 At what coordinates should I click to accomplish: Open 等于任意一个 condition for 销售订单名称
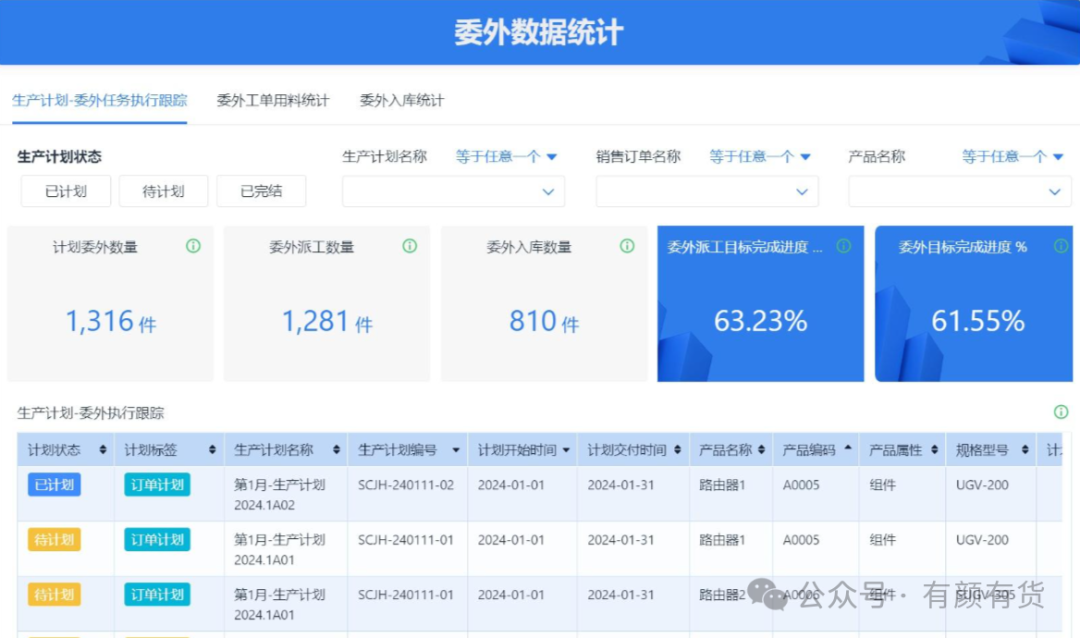coord(760,157)
